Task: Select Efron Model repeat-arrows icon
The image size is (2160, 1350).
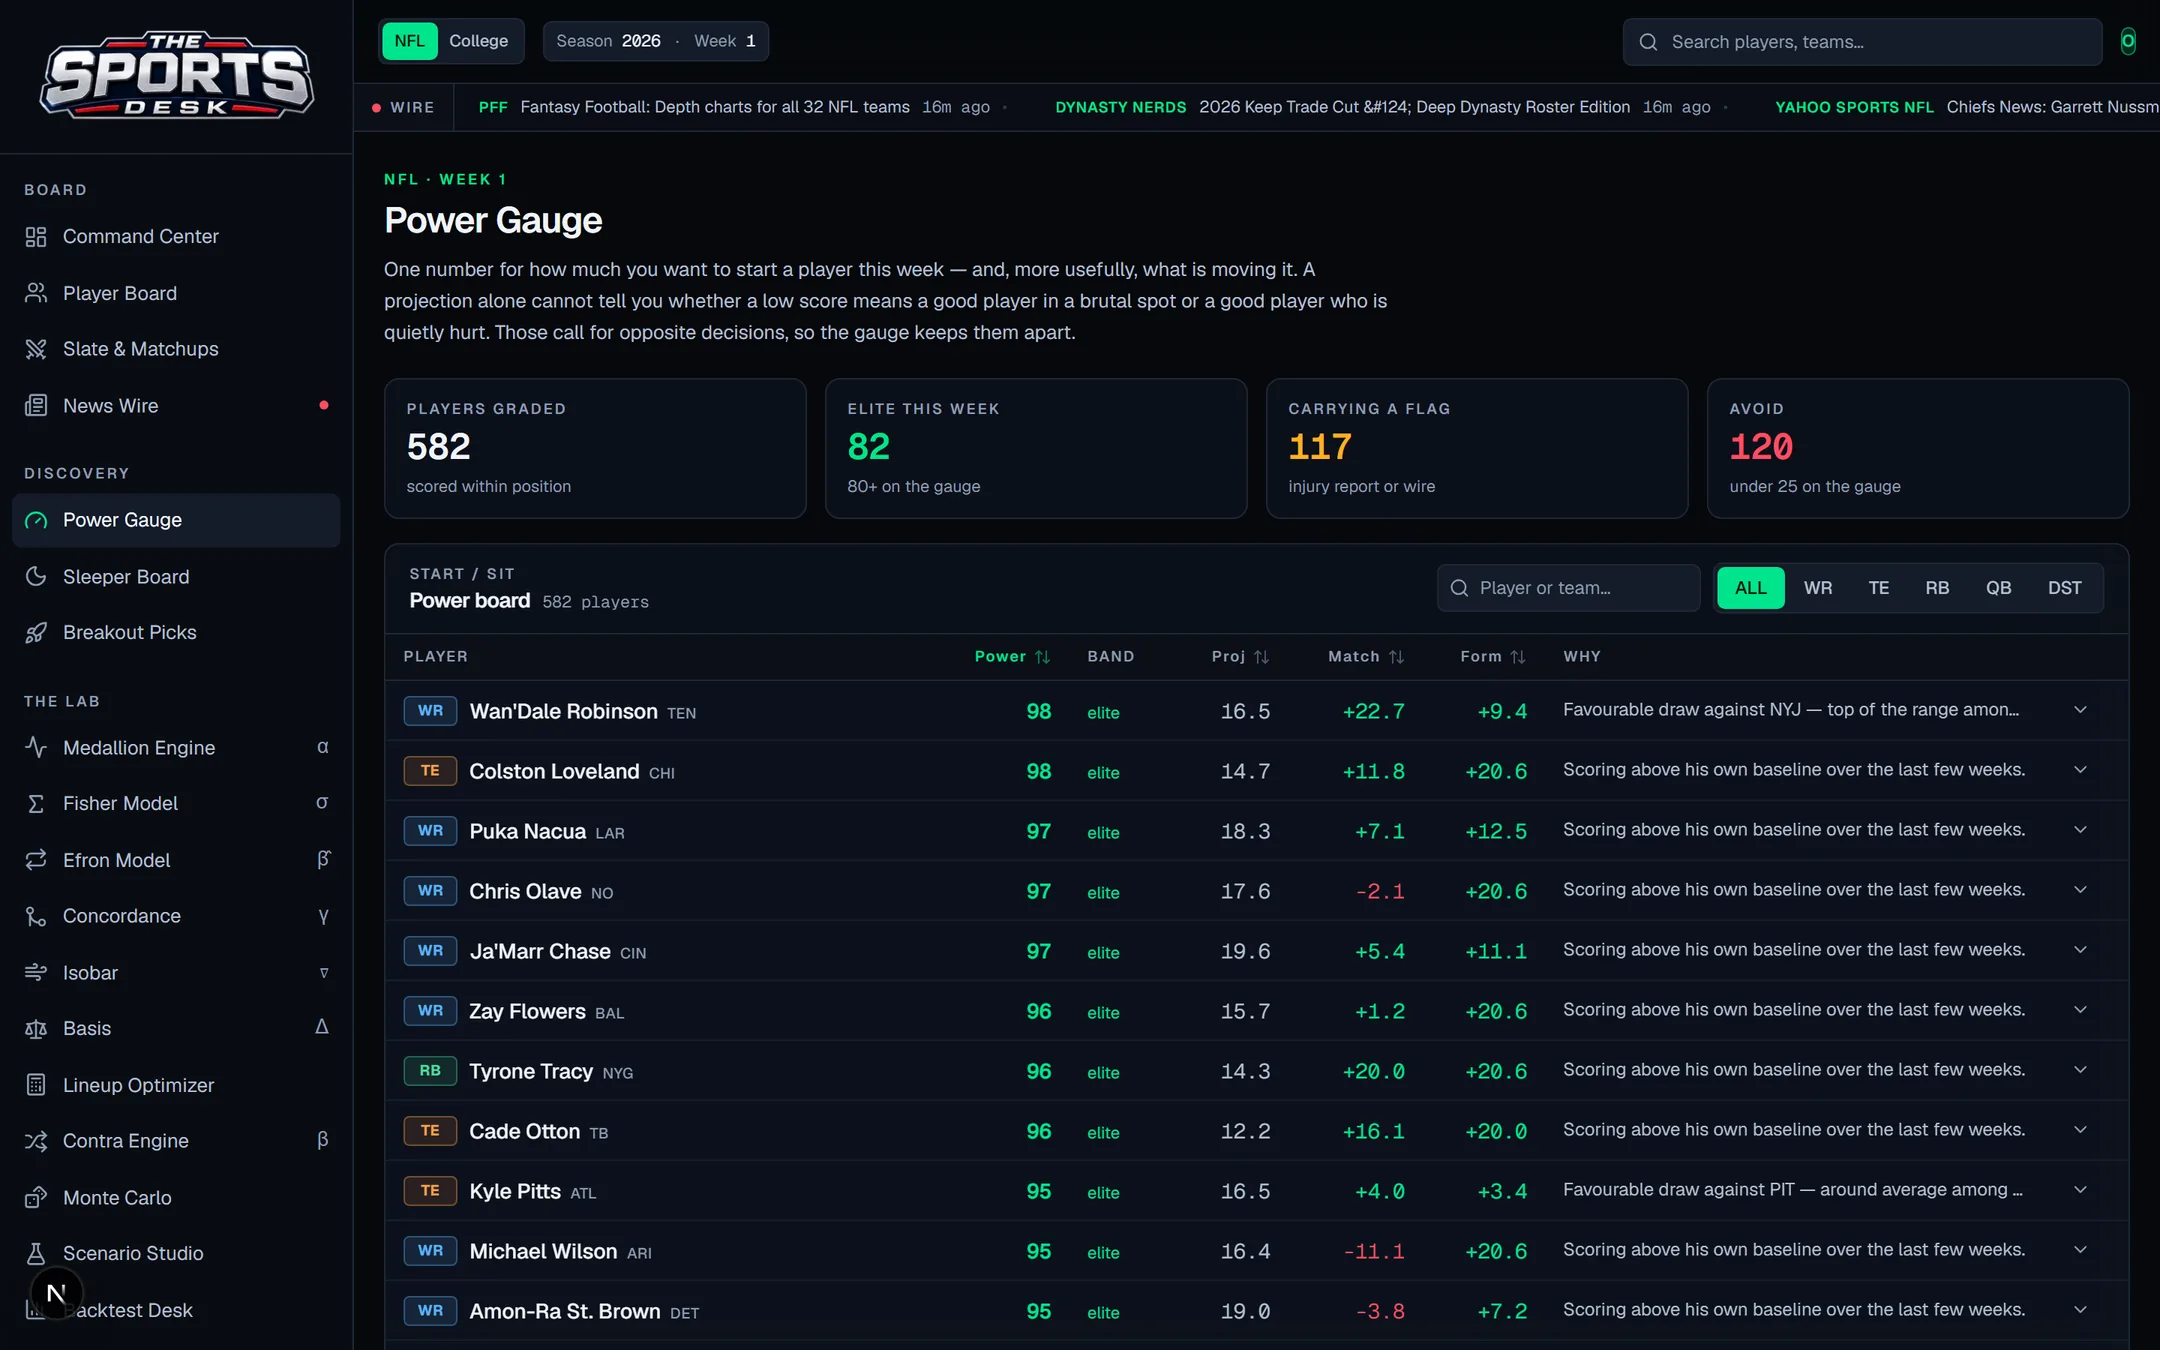Action: click(36, 860)
